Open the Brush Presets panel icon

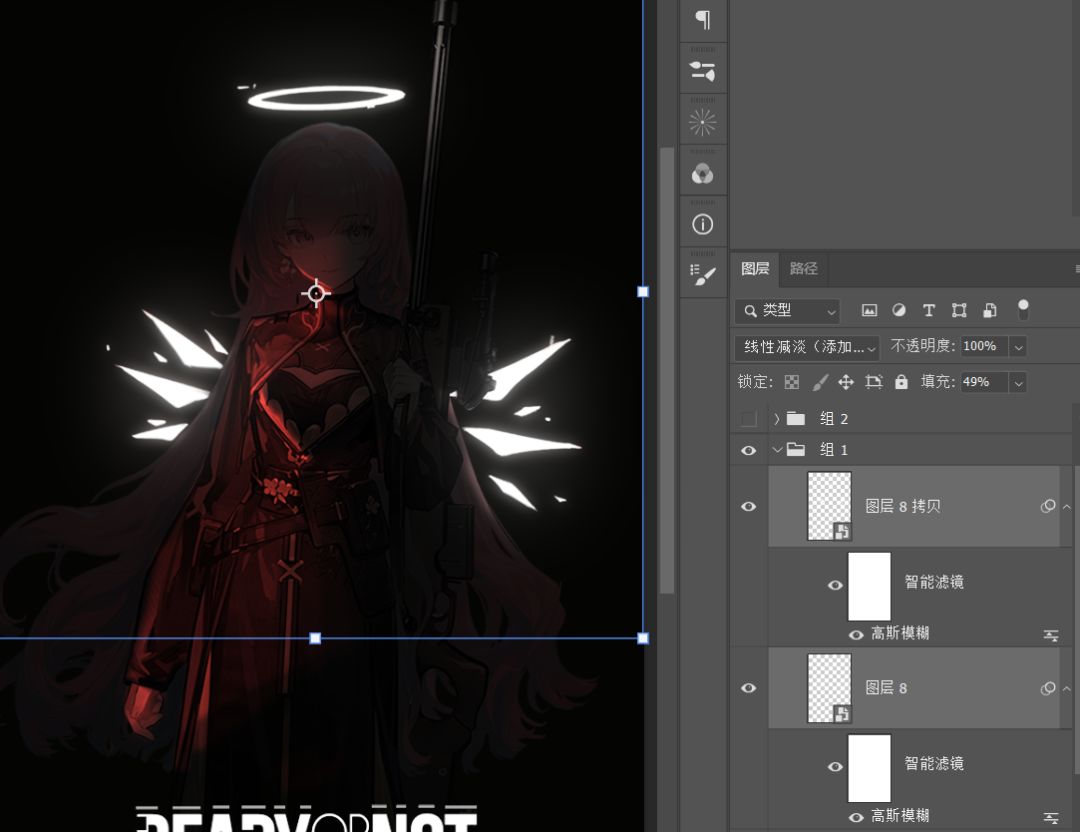tap(703, 275)
